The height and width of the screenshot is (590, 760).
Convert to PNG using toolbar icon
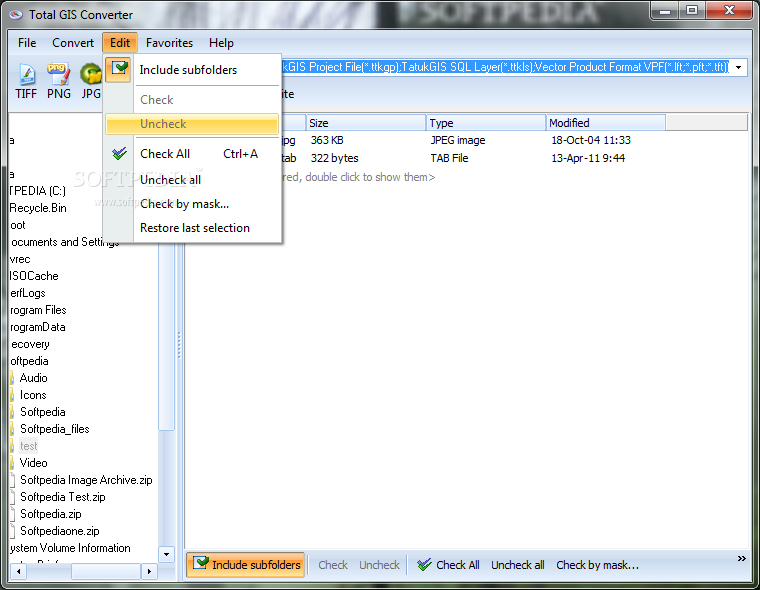[58, 81]
